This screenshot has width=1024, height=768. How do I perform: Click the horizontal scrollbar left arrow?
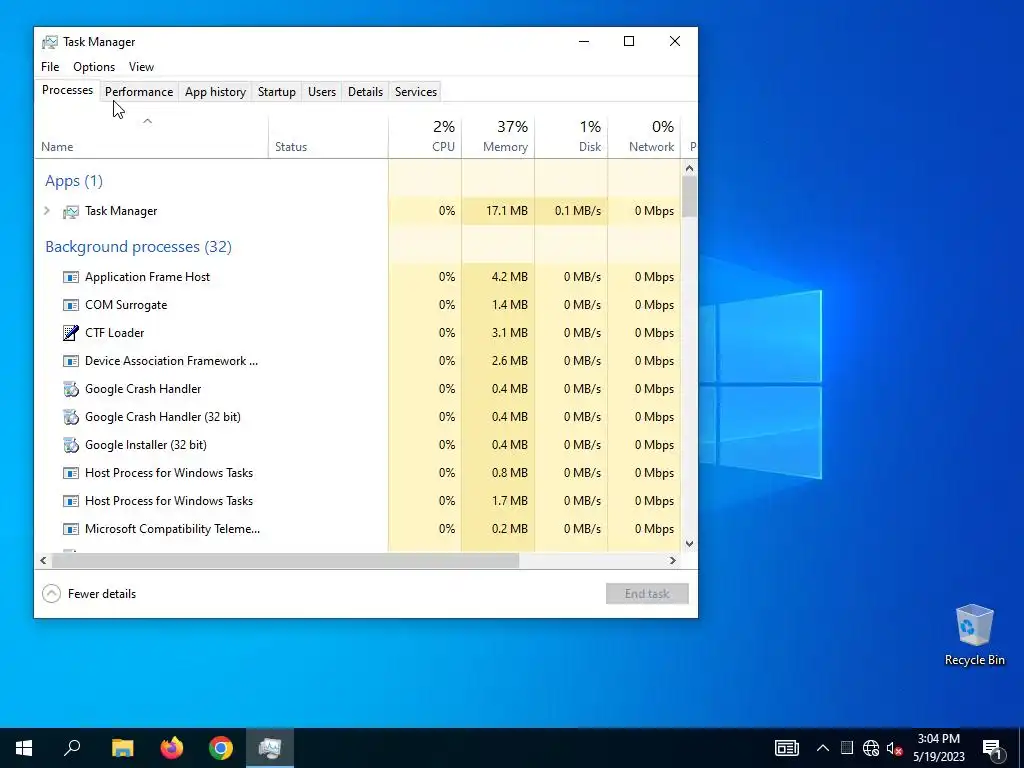(x=43, y=560)
